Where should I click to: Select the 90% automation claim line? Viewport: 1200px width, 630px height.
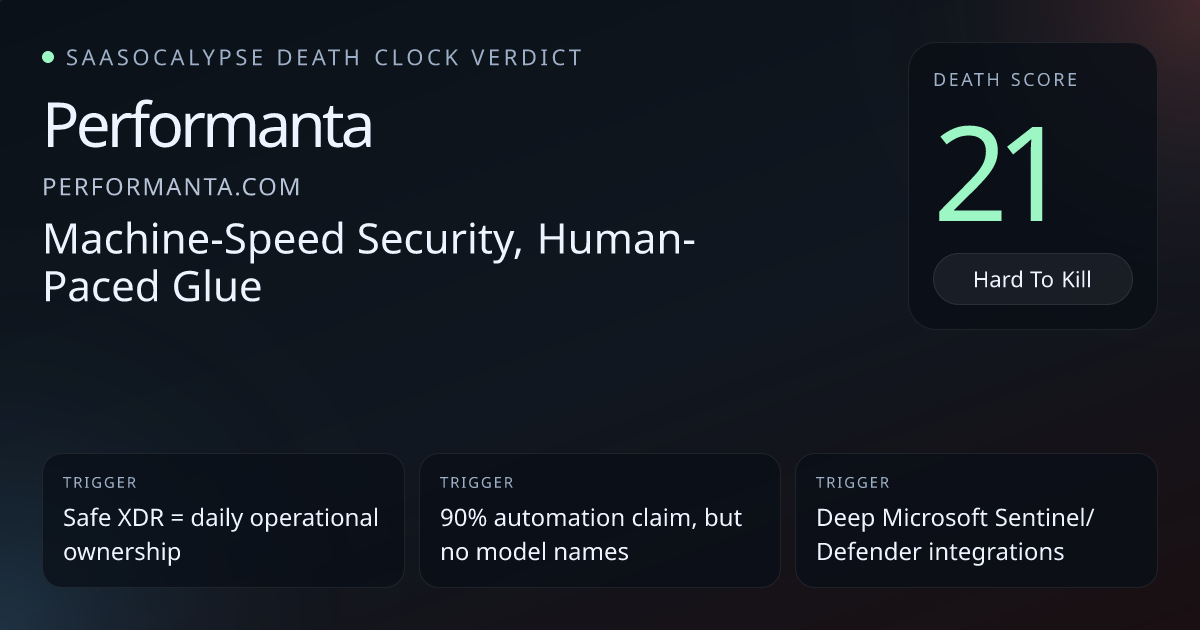[x=591, y=518]
